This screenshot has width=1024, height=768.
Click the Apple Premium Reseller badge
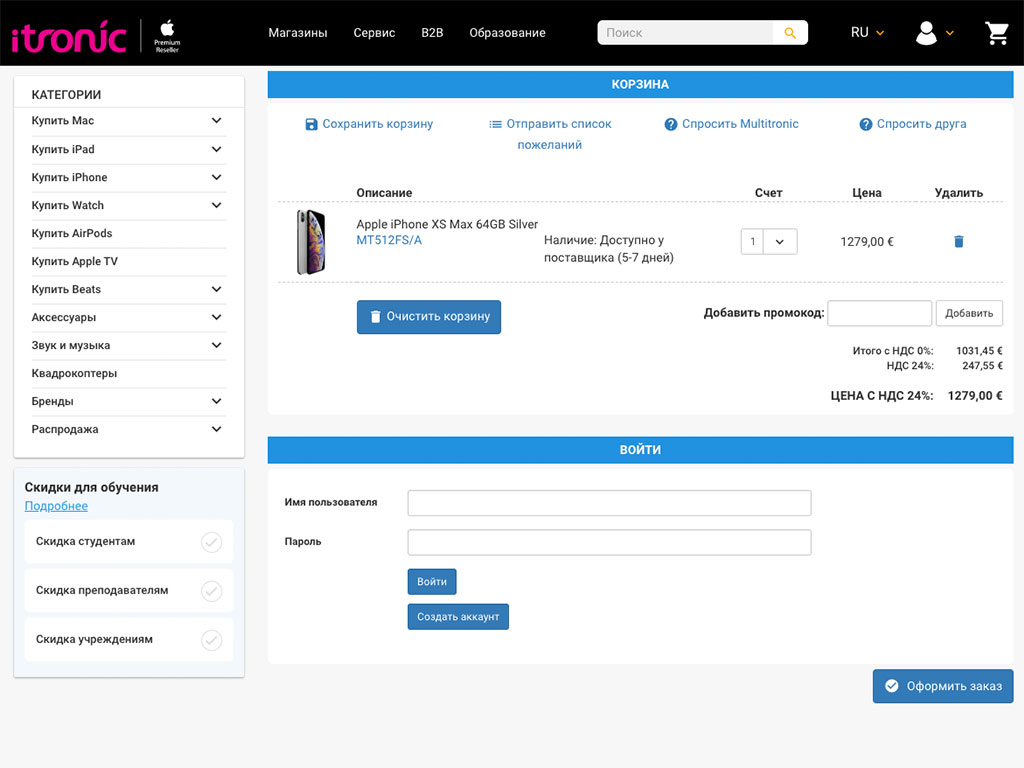(x=167, y=37)
